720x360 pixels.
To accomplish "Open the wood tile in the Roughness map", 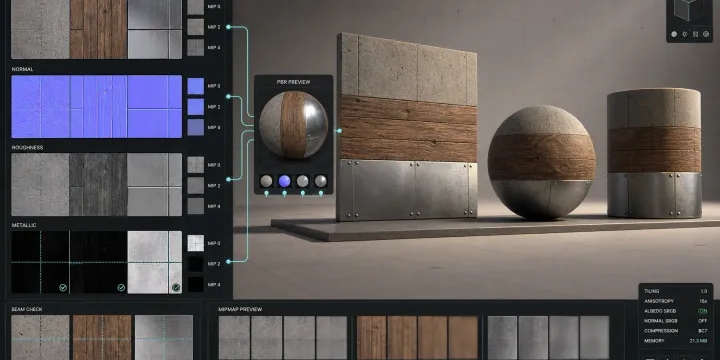I will (98, 185).
